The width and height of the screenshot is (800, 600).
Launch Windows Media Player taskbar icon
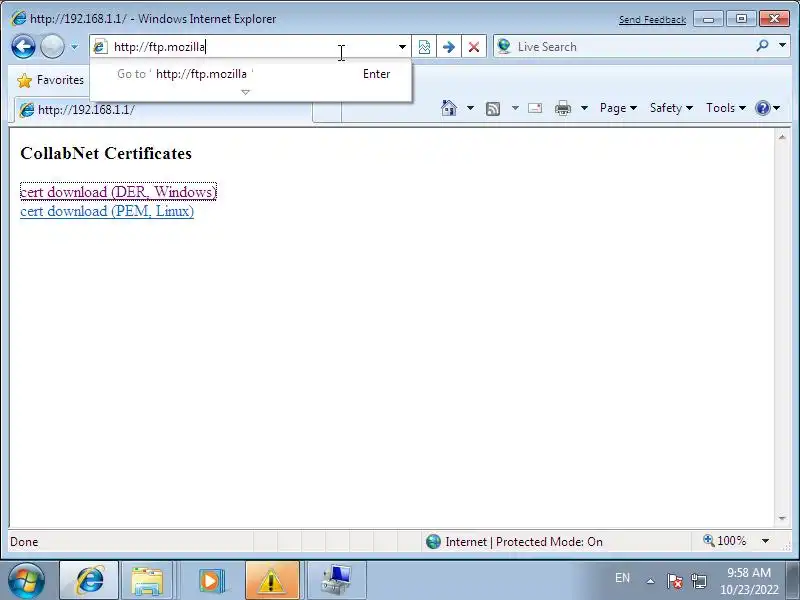[210, 580]
